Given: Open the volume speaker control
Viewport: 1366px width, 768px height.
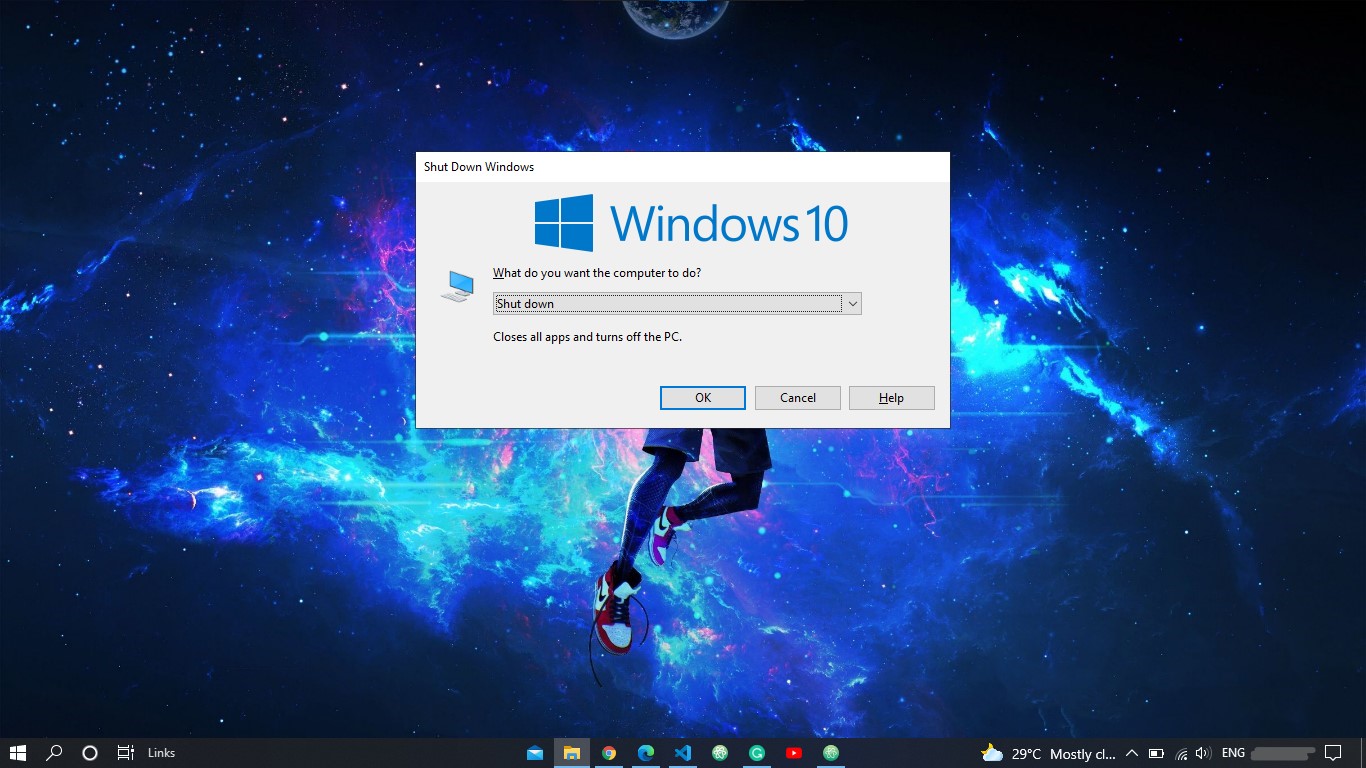Looking at the screenshot, I should pyautogui.click(x=1203, y=753).
